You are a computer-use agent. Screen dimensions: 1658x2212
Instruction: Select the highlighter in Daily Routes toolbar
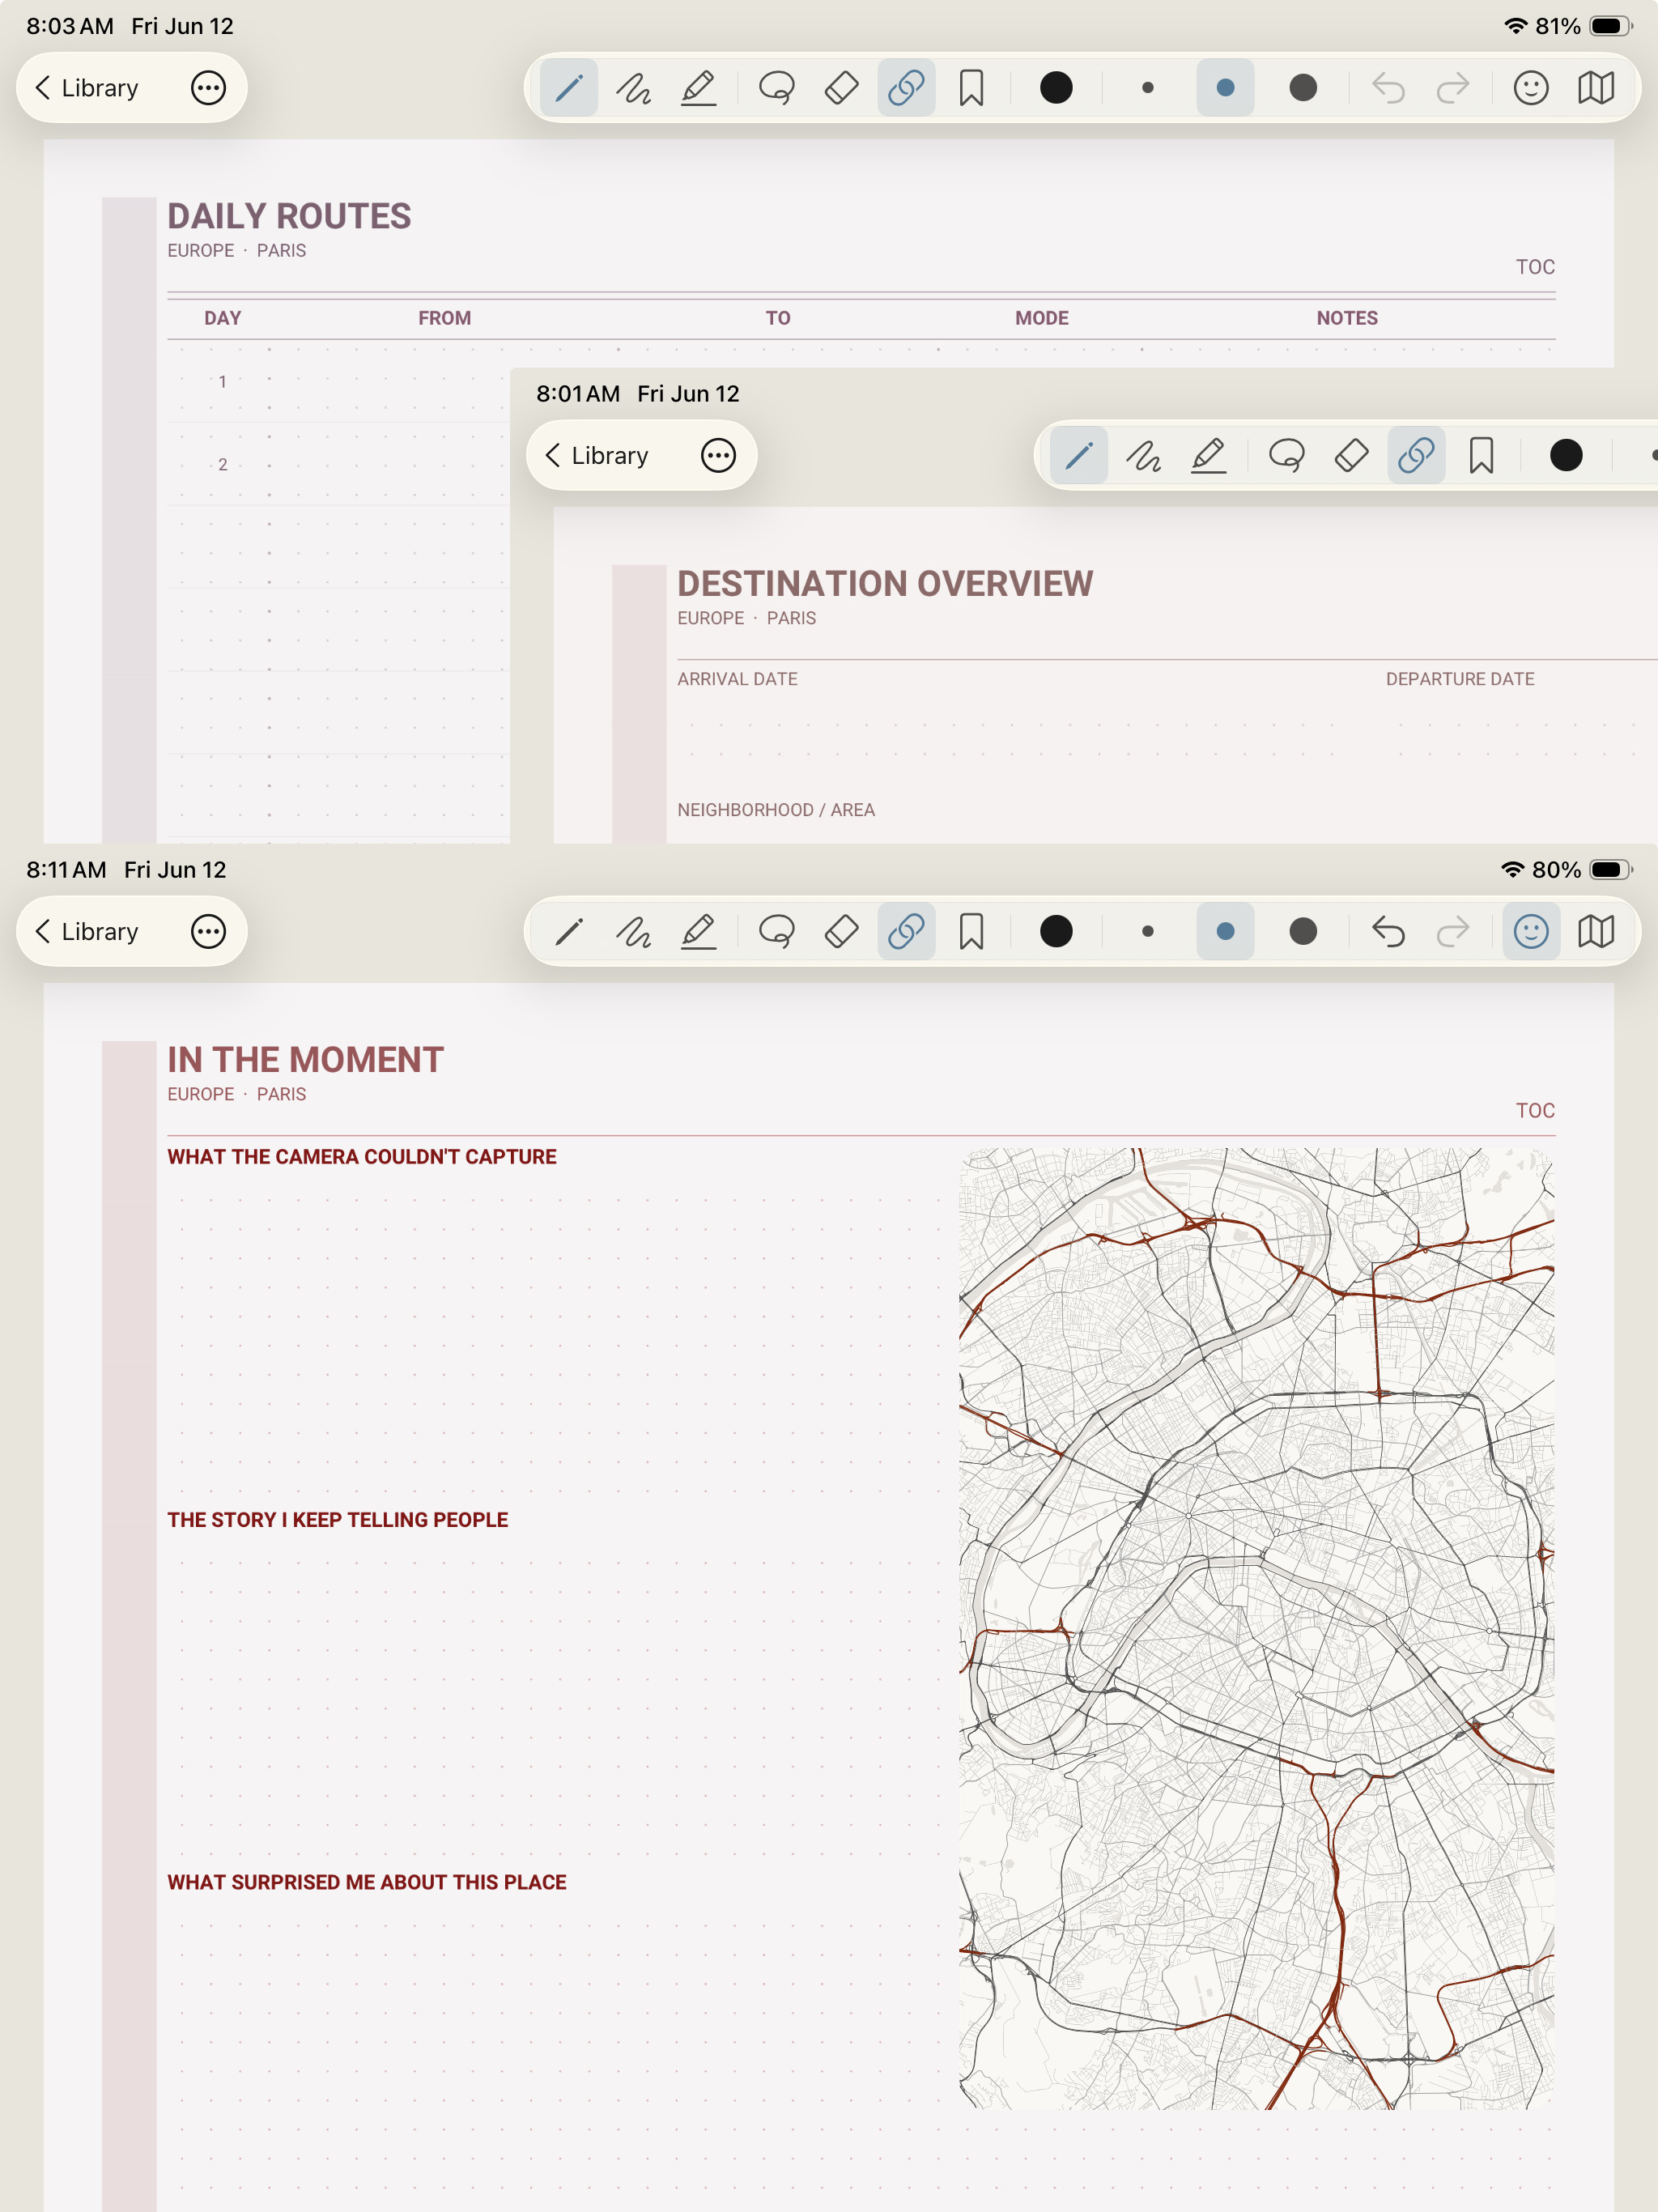coord(699,88)
